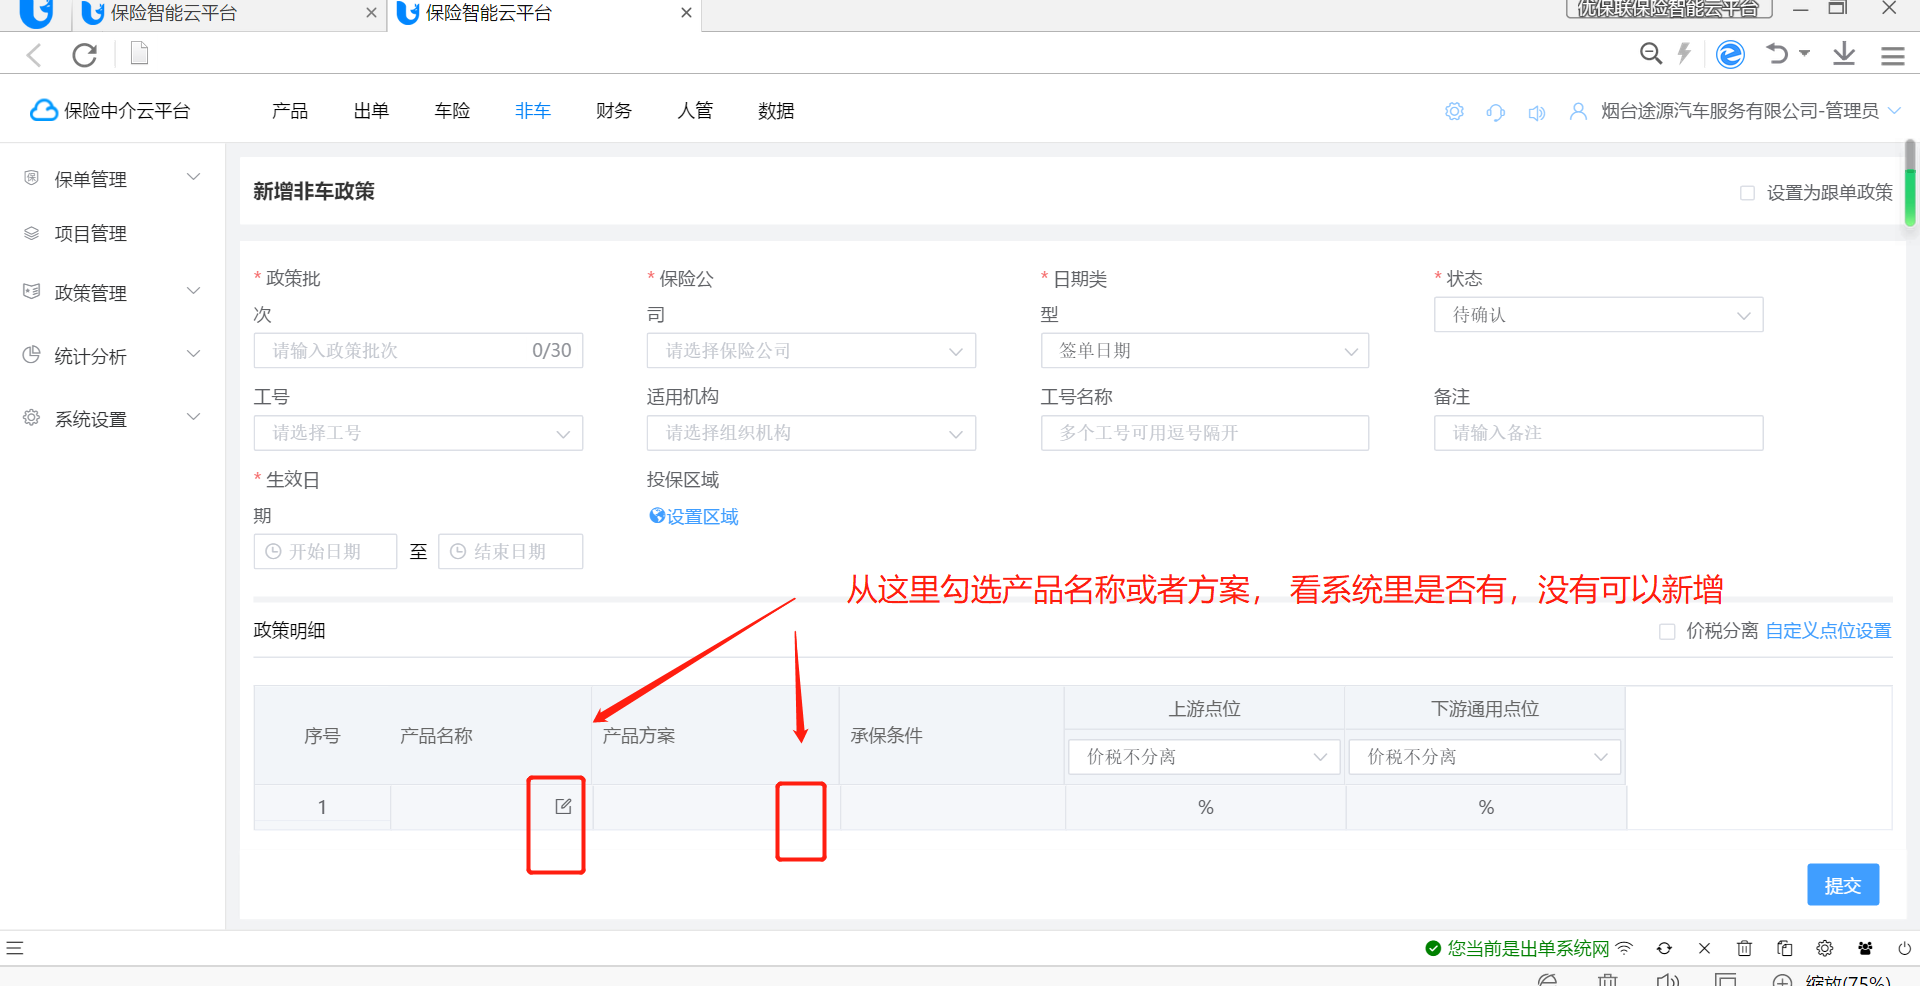Click the edit icon in 产品名称 cell

tap(563, 806)
